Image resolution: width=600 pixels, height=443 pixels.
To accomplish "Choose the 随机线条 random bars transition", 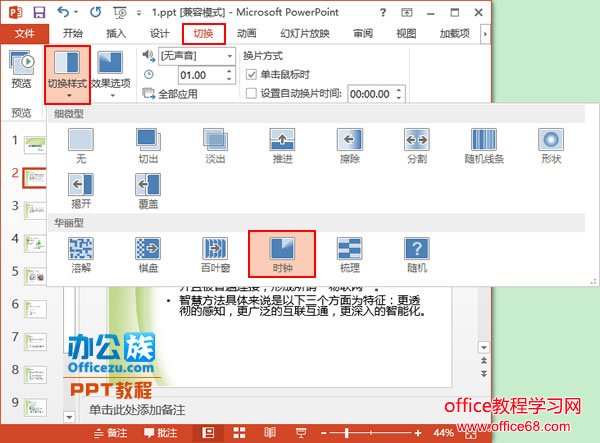I will point(484,146).
